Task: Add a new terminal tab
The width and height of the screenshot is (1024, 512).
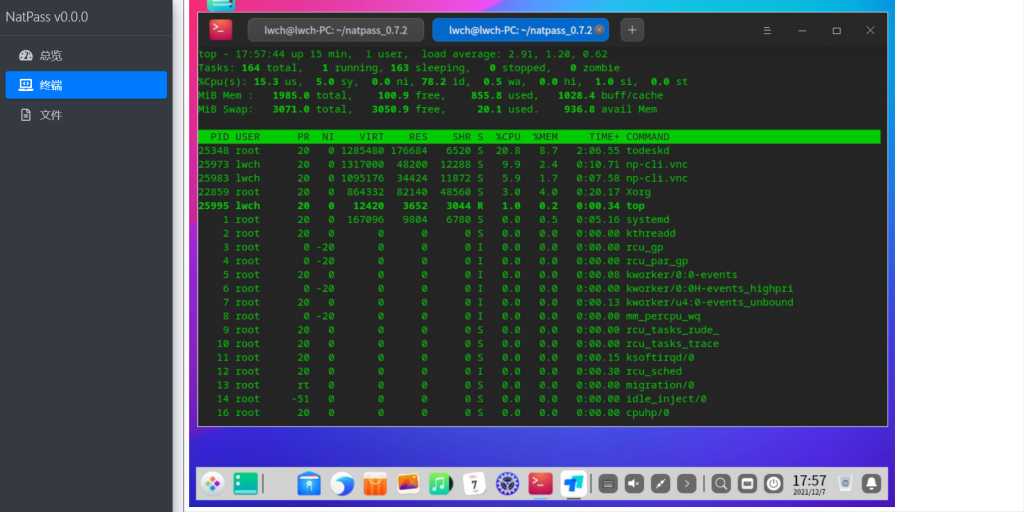Action: pyautogui.click(x=632, y=30)
